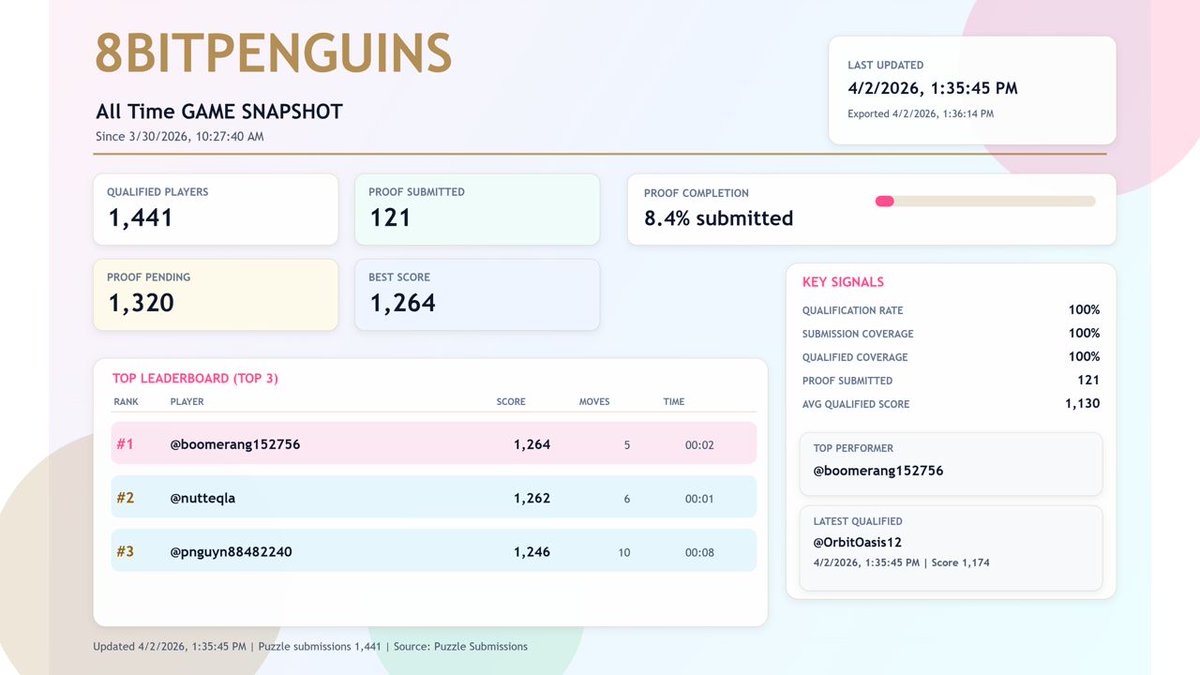This screenshot has width=1200, height=675.
Task: Click the Last Updated timestamp card
Action: (971, 88)
